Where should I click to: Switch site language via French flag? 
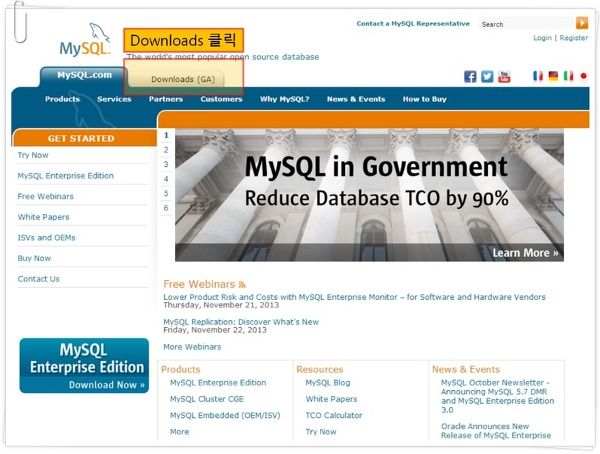(538, 76)
